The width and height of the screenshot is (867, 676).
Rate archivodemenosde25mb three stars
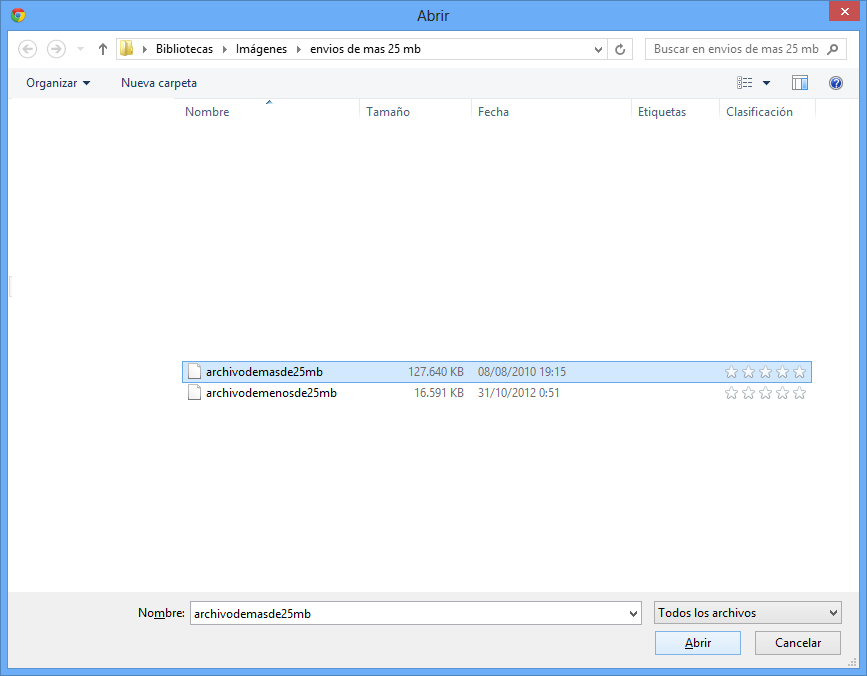tap(765, 393)
